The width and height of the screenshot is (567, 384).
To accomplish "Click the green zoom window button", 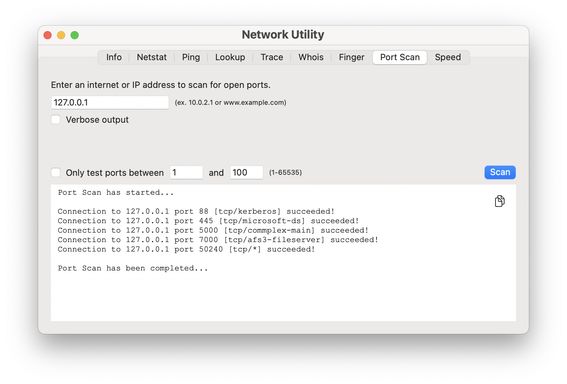I will coord(75,35).
